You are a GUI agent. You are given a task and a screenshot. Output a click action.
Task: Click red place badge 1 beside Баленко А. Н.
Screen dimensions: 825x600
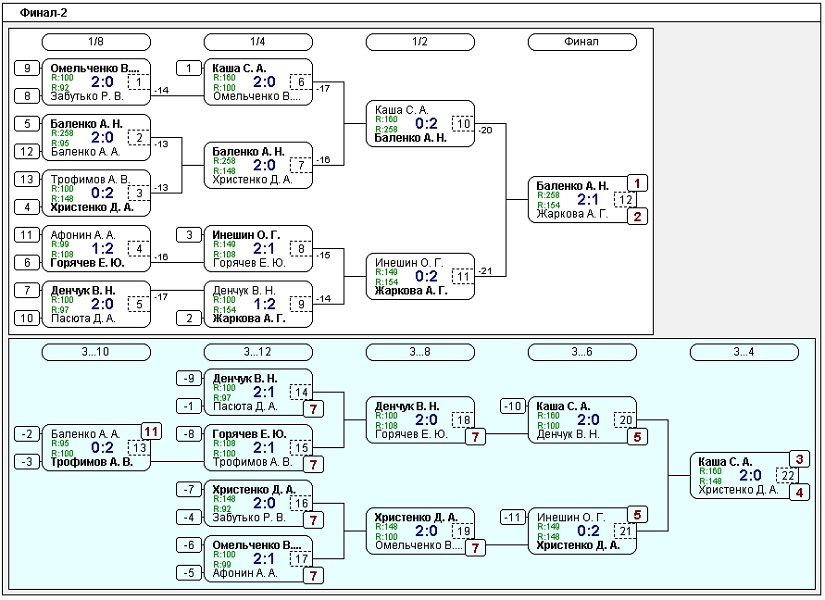tap(637, 183)
